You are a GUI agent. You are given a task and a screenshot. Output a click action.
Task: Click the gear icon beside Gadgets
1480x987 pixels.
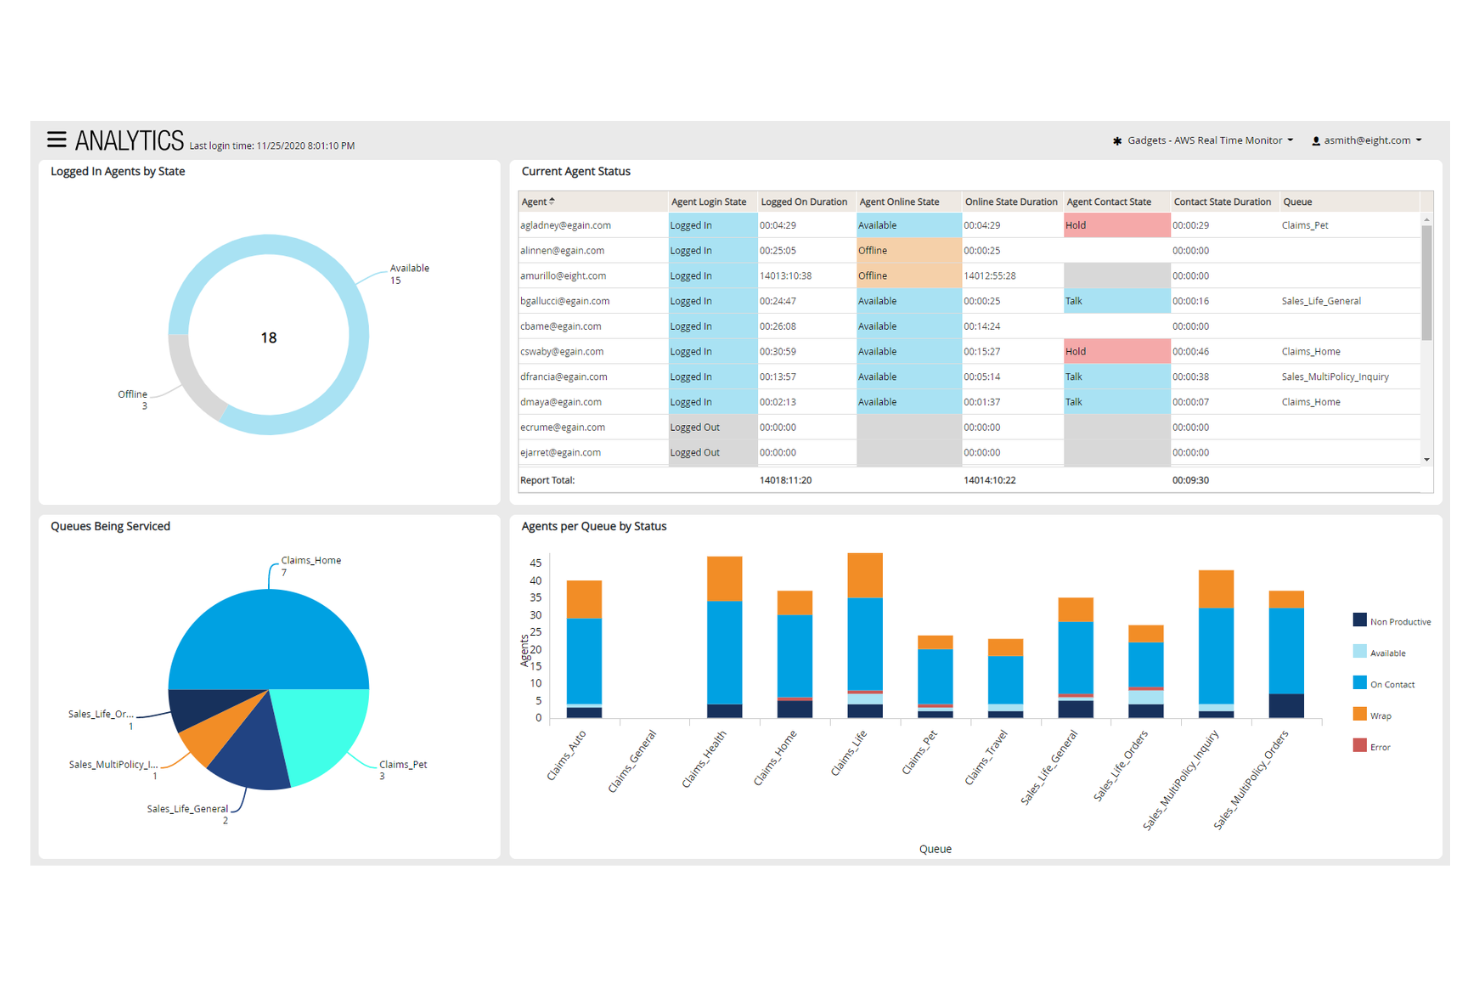pos(1118,141)
